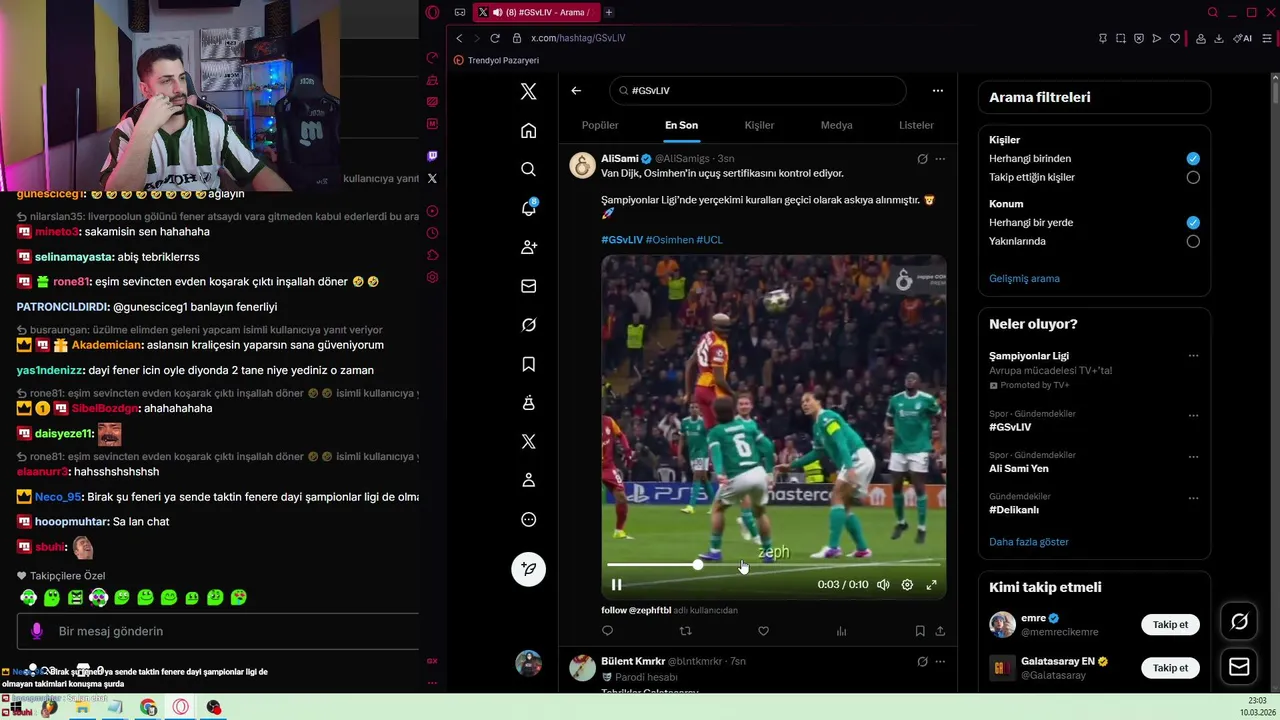This screenshot has height=720, width=1280.
Task: Select 'Herhangi birinden' people filter
Action: pos(1193,158)
